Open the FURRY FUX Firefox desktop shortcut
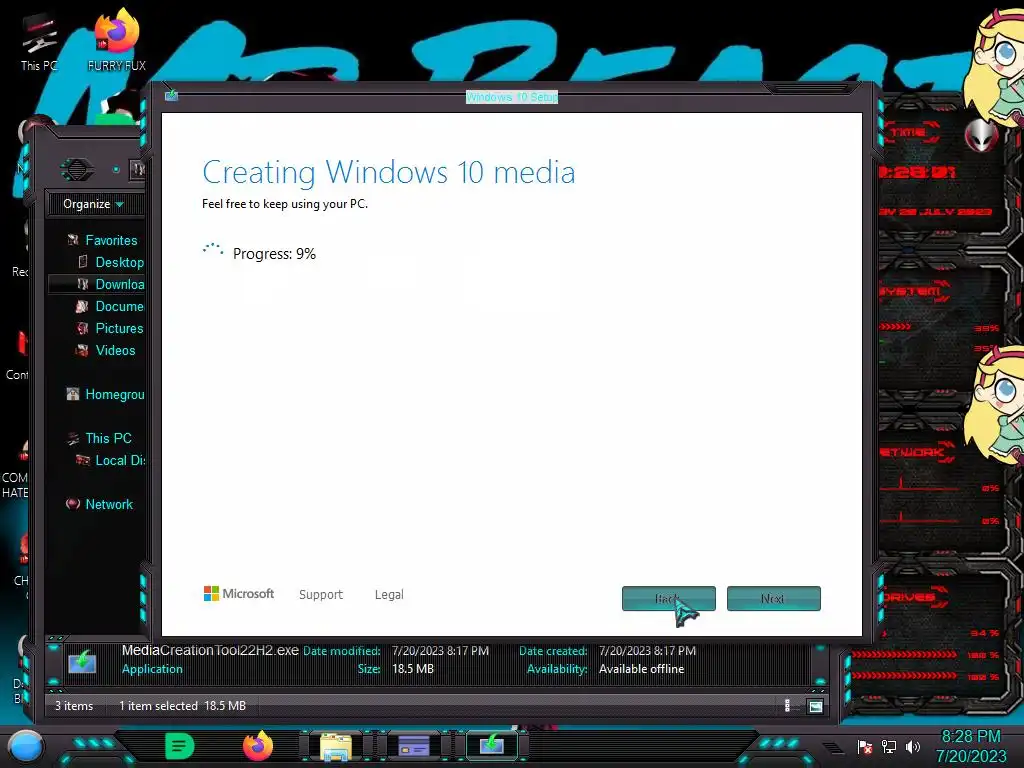This screenshot has height=768, width=1024. (x=117, y=39)
